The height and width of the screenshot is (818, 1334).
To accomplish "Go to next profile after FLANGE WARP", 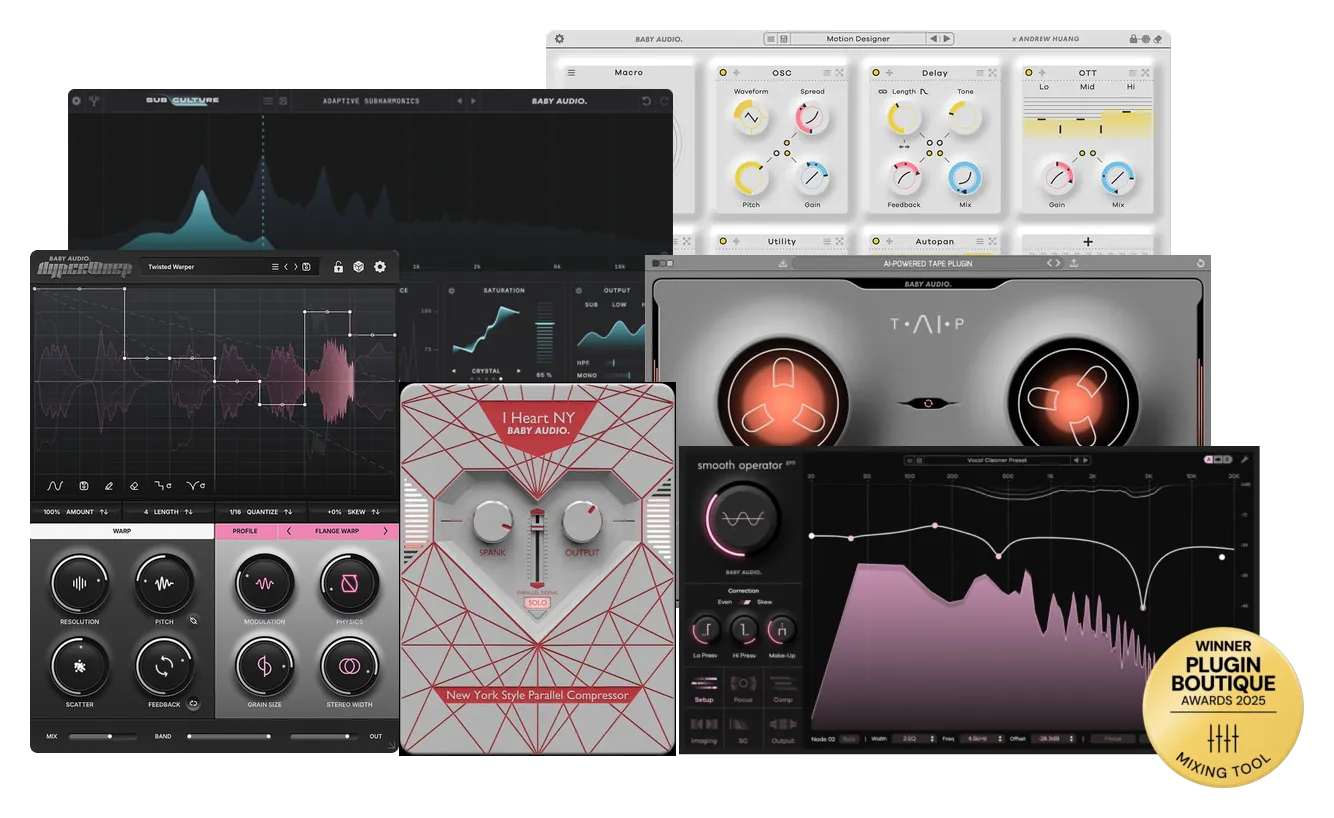I will pos(385,531).
